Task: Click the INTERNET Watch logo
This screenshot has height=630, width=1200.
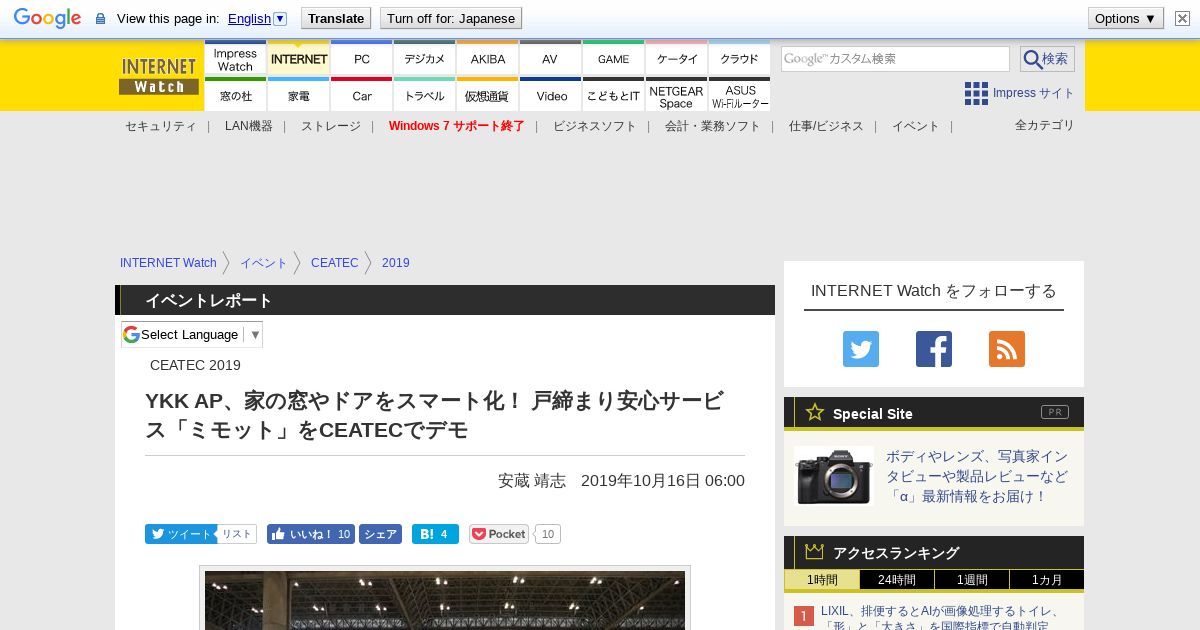Action: (x=159, y=76)
